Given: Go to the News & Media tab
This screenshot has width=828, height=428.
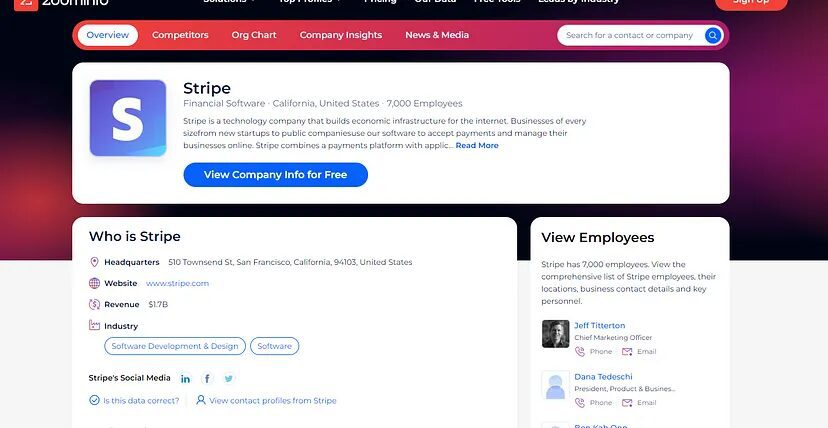Looking at the screenshot, I should [437, 35].
